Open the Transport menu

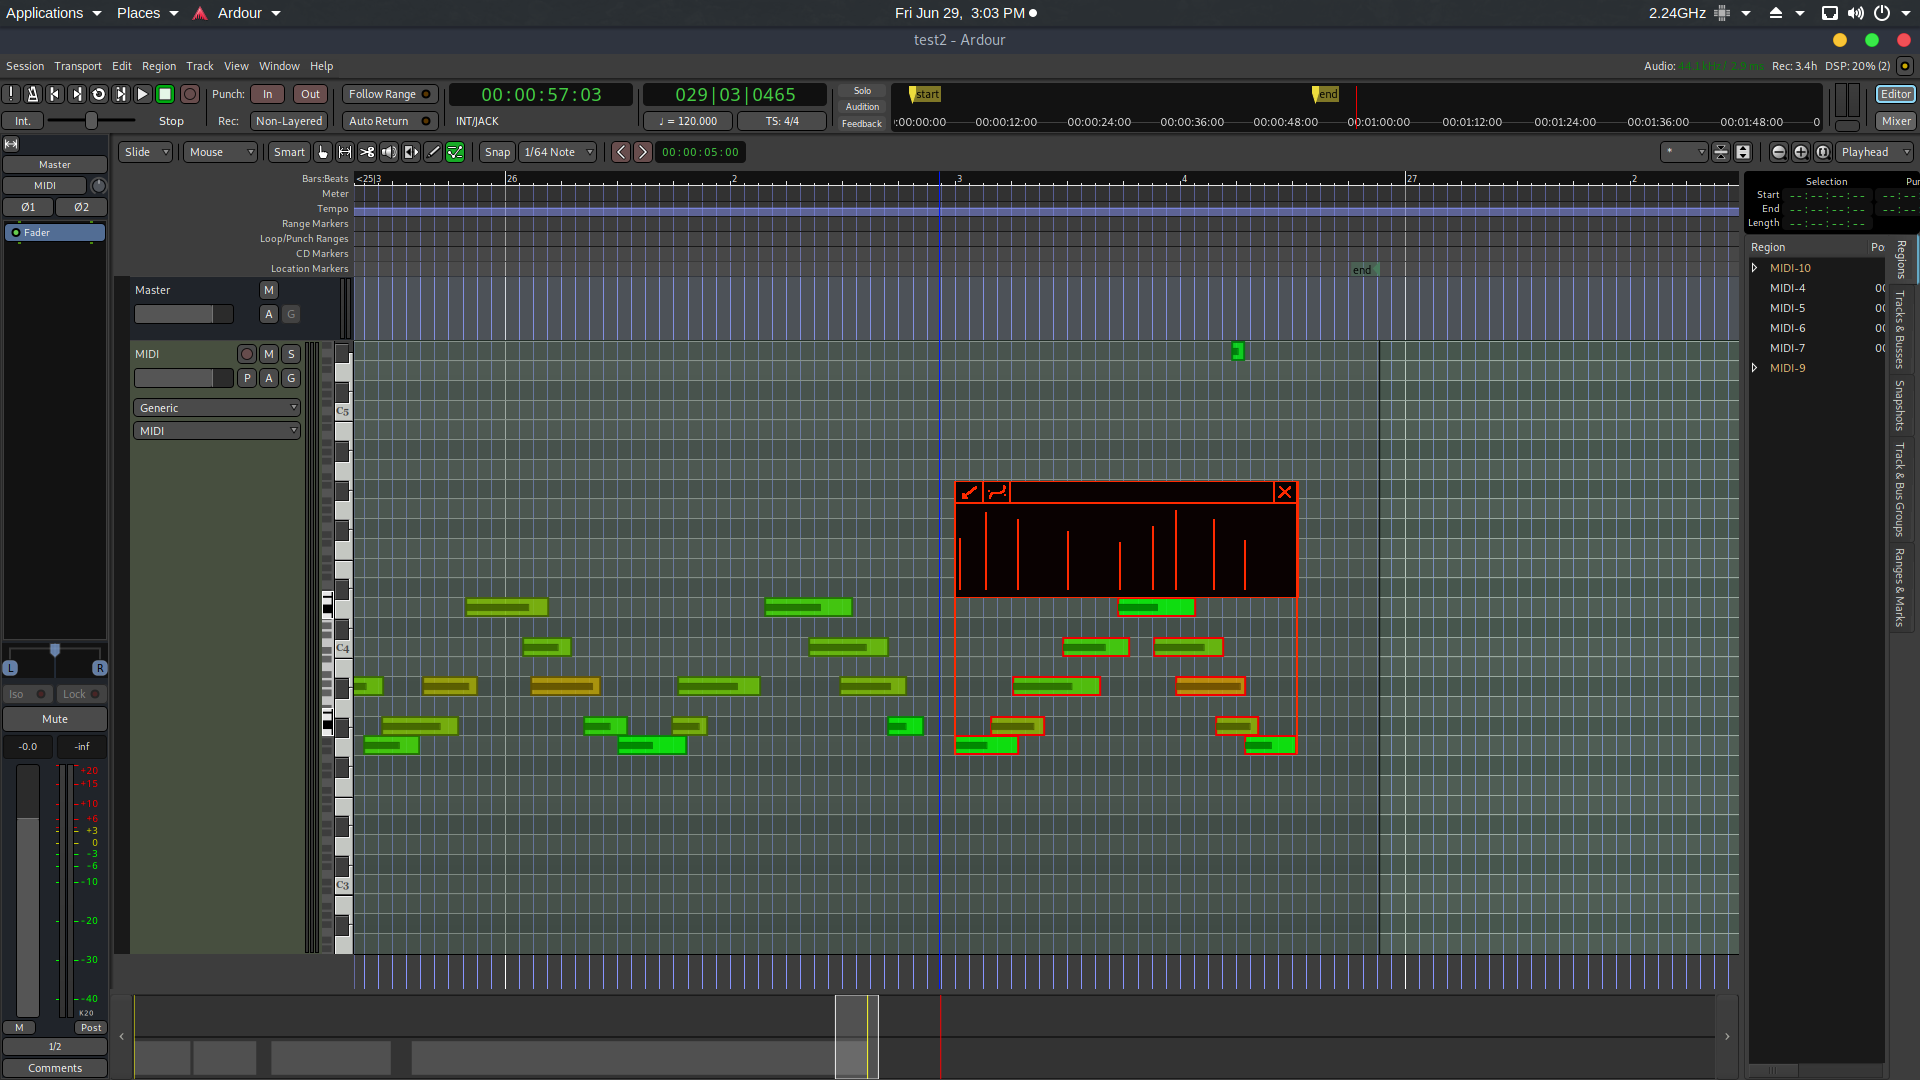tap(77, 66)
